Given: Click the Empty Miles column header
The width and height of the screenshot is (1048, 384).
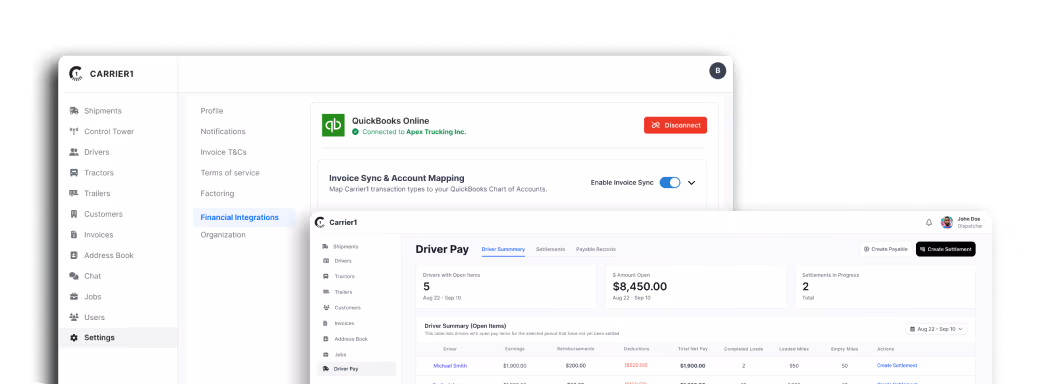Looking at the screenshot, I should click(x=845, y=349).
